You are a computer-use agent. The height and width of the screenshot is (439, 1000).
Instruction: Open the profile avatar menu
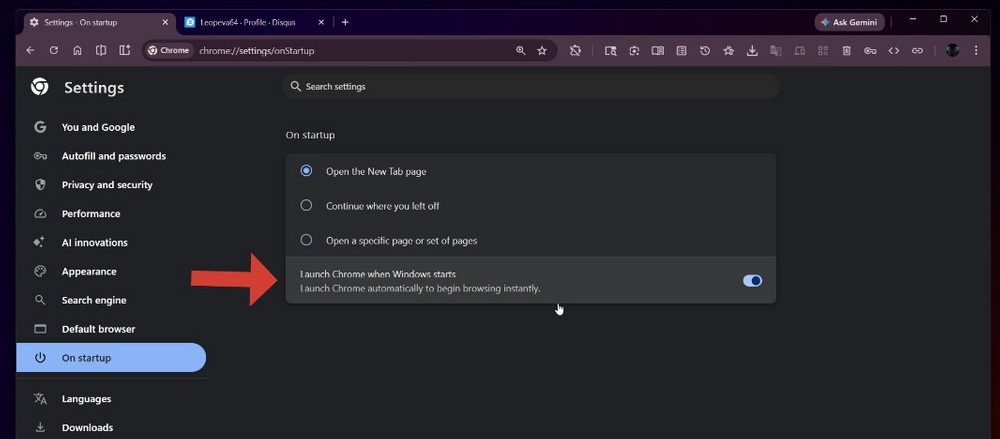[952, 50]
